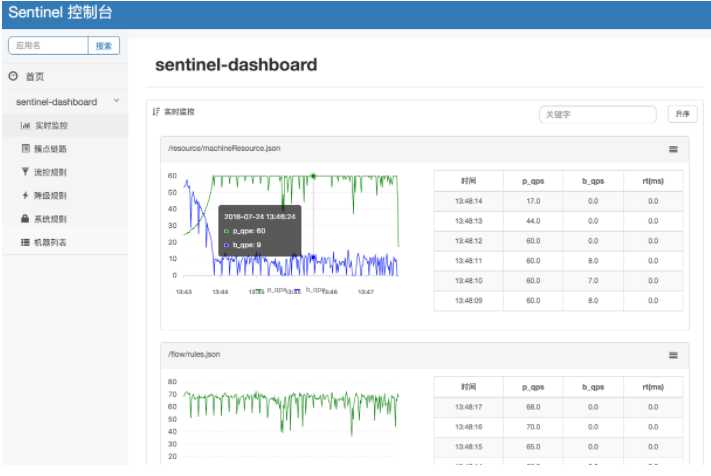Click the sort icon beside the 实时监控 heading
Screen dimensions: 711x476
(x=156, y=112)
